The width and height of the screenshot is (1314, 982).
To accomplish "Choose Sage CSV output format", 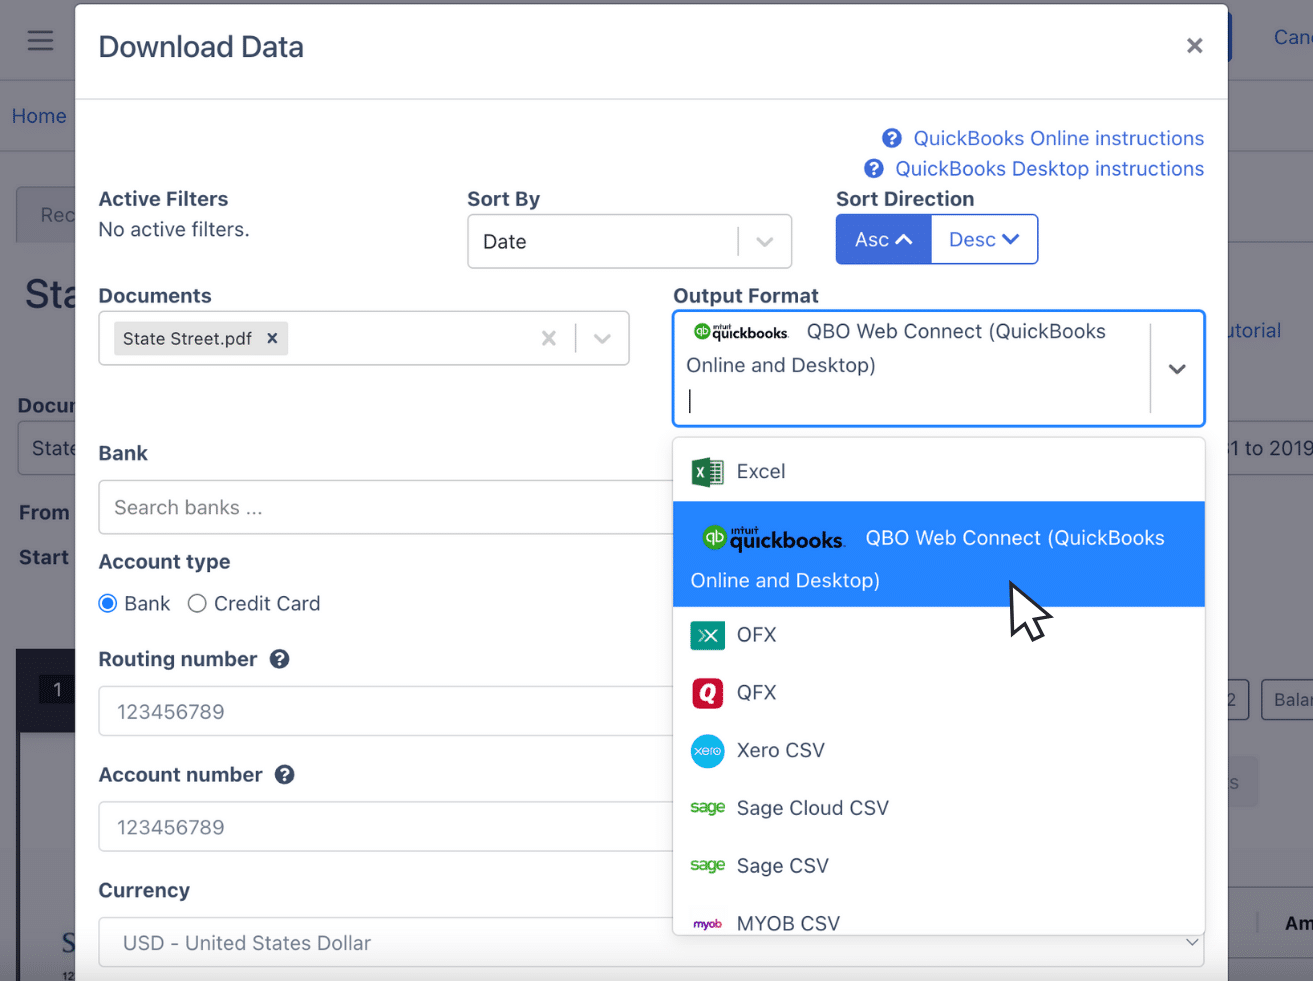I will 938,866.
